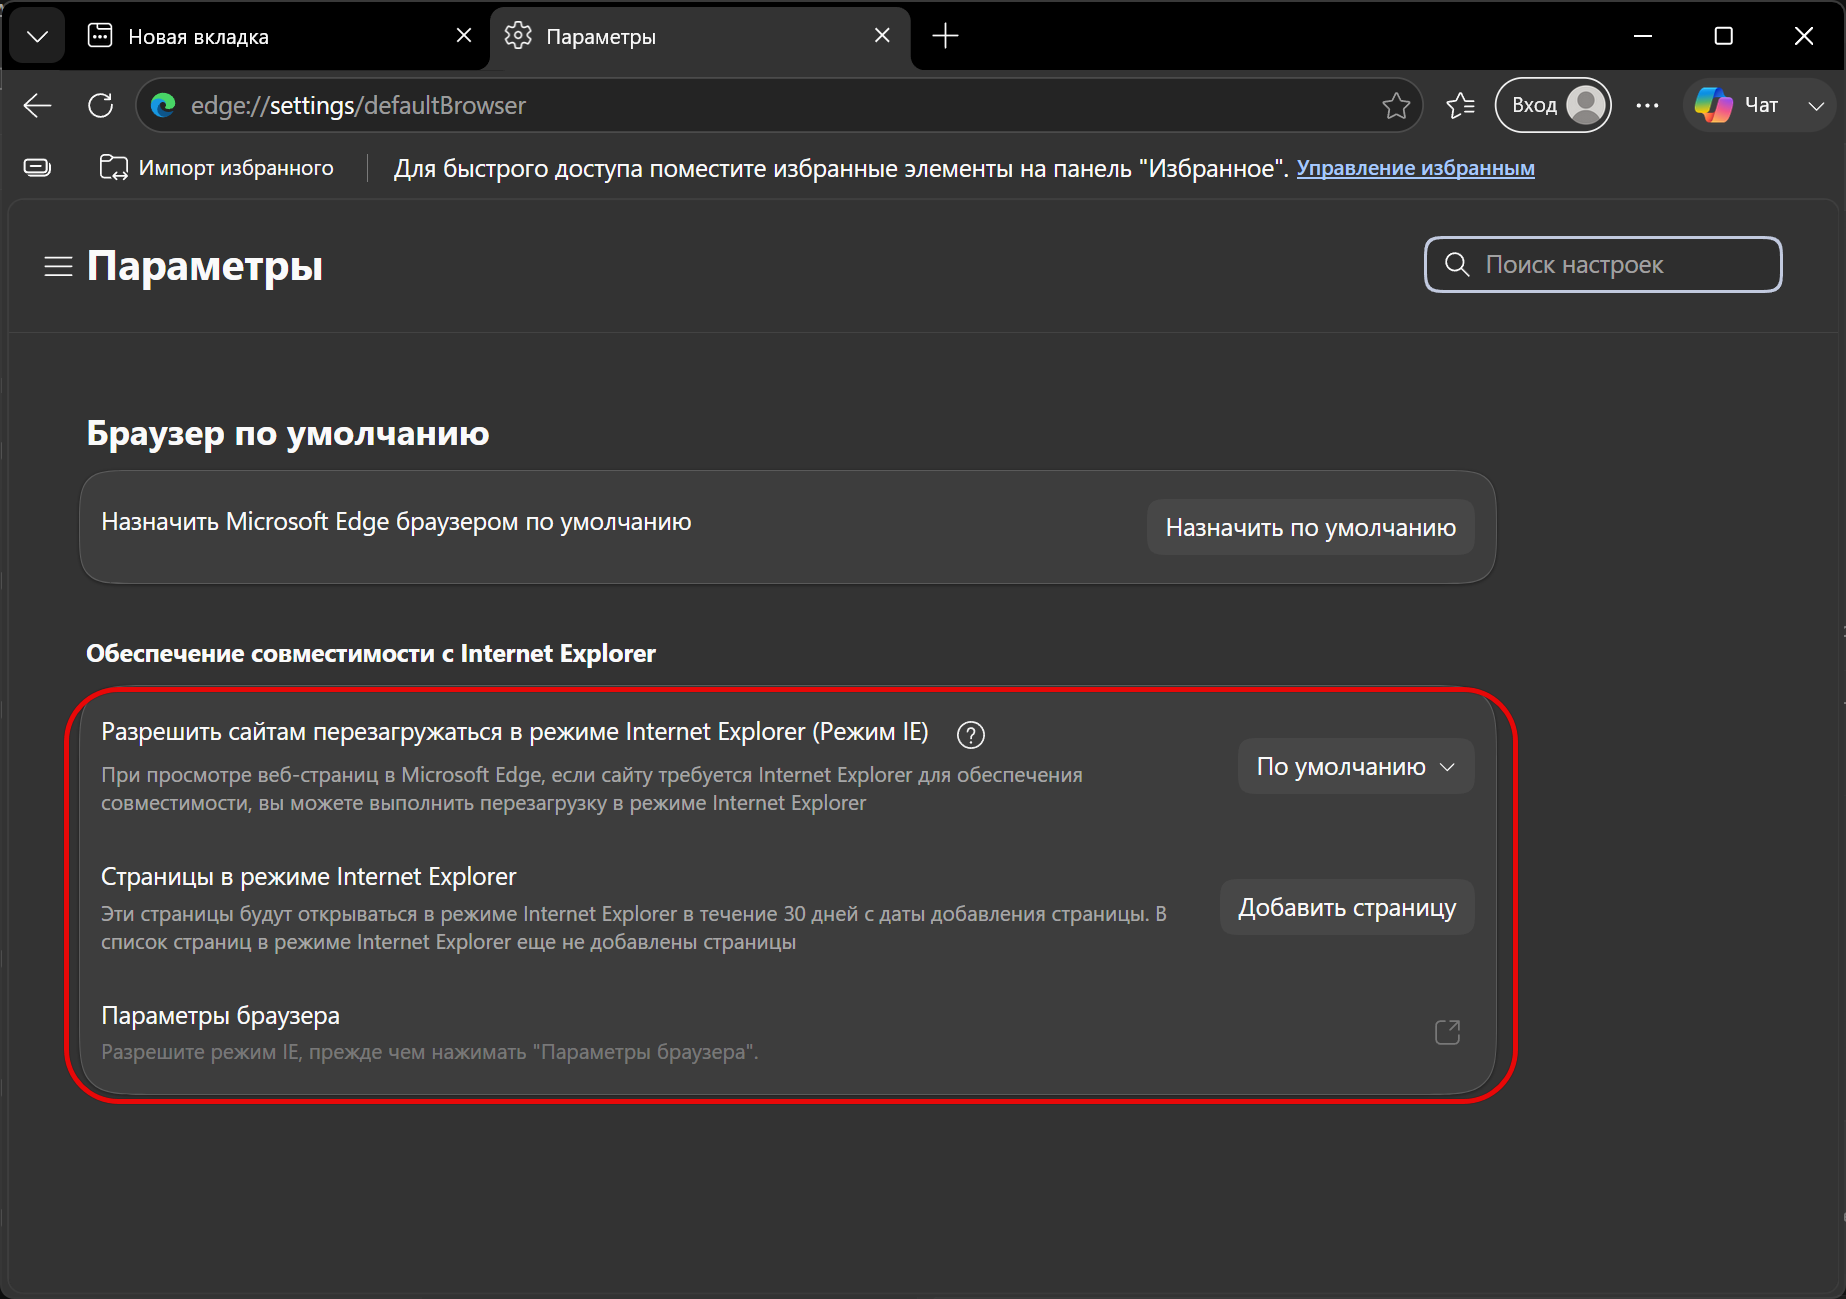The width and height of the screenshot is (1846, 1299).
Task: Click Обеспечение совместимости с Internet Explorer heading
Action: [x=371, y=653]
